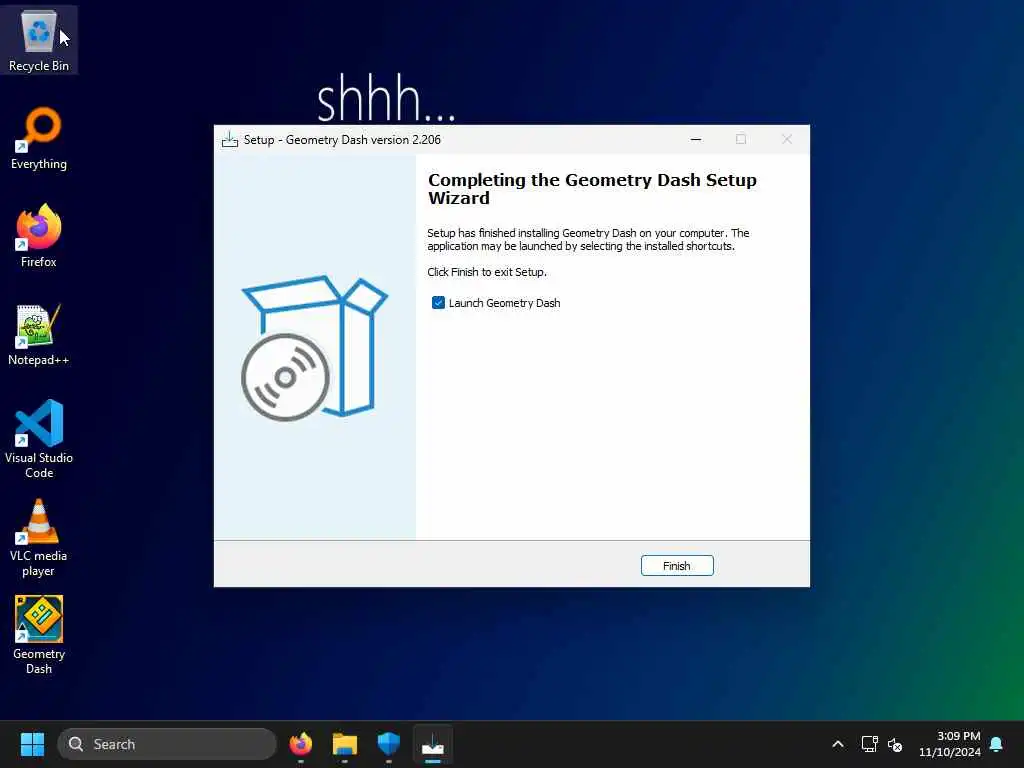Open Firefox from the taskbar
1024x768 pixels.
point(301,744)
